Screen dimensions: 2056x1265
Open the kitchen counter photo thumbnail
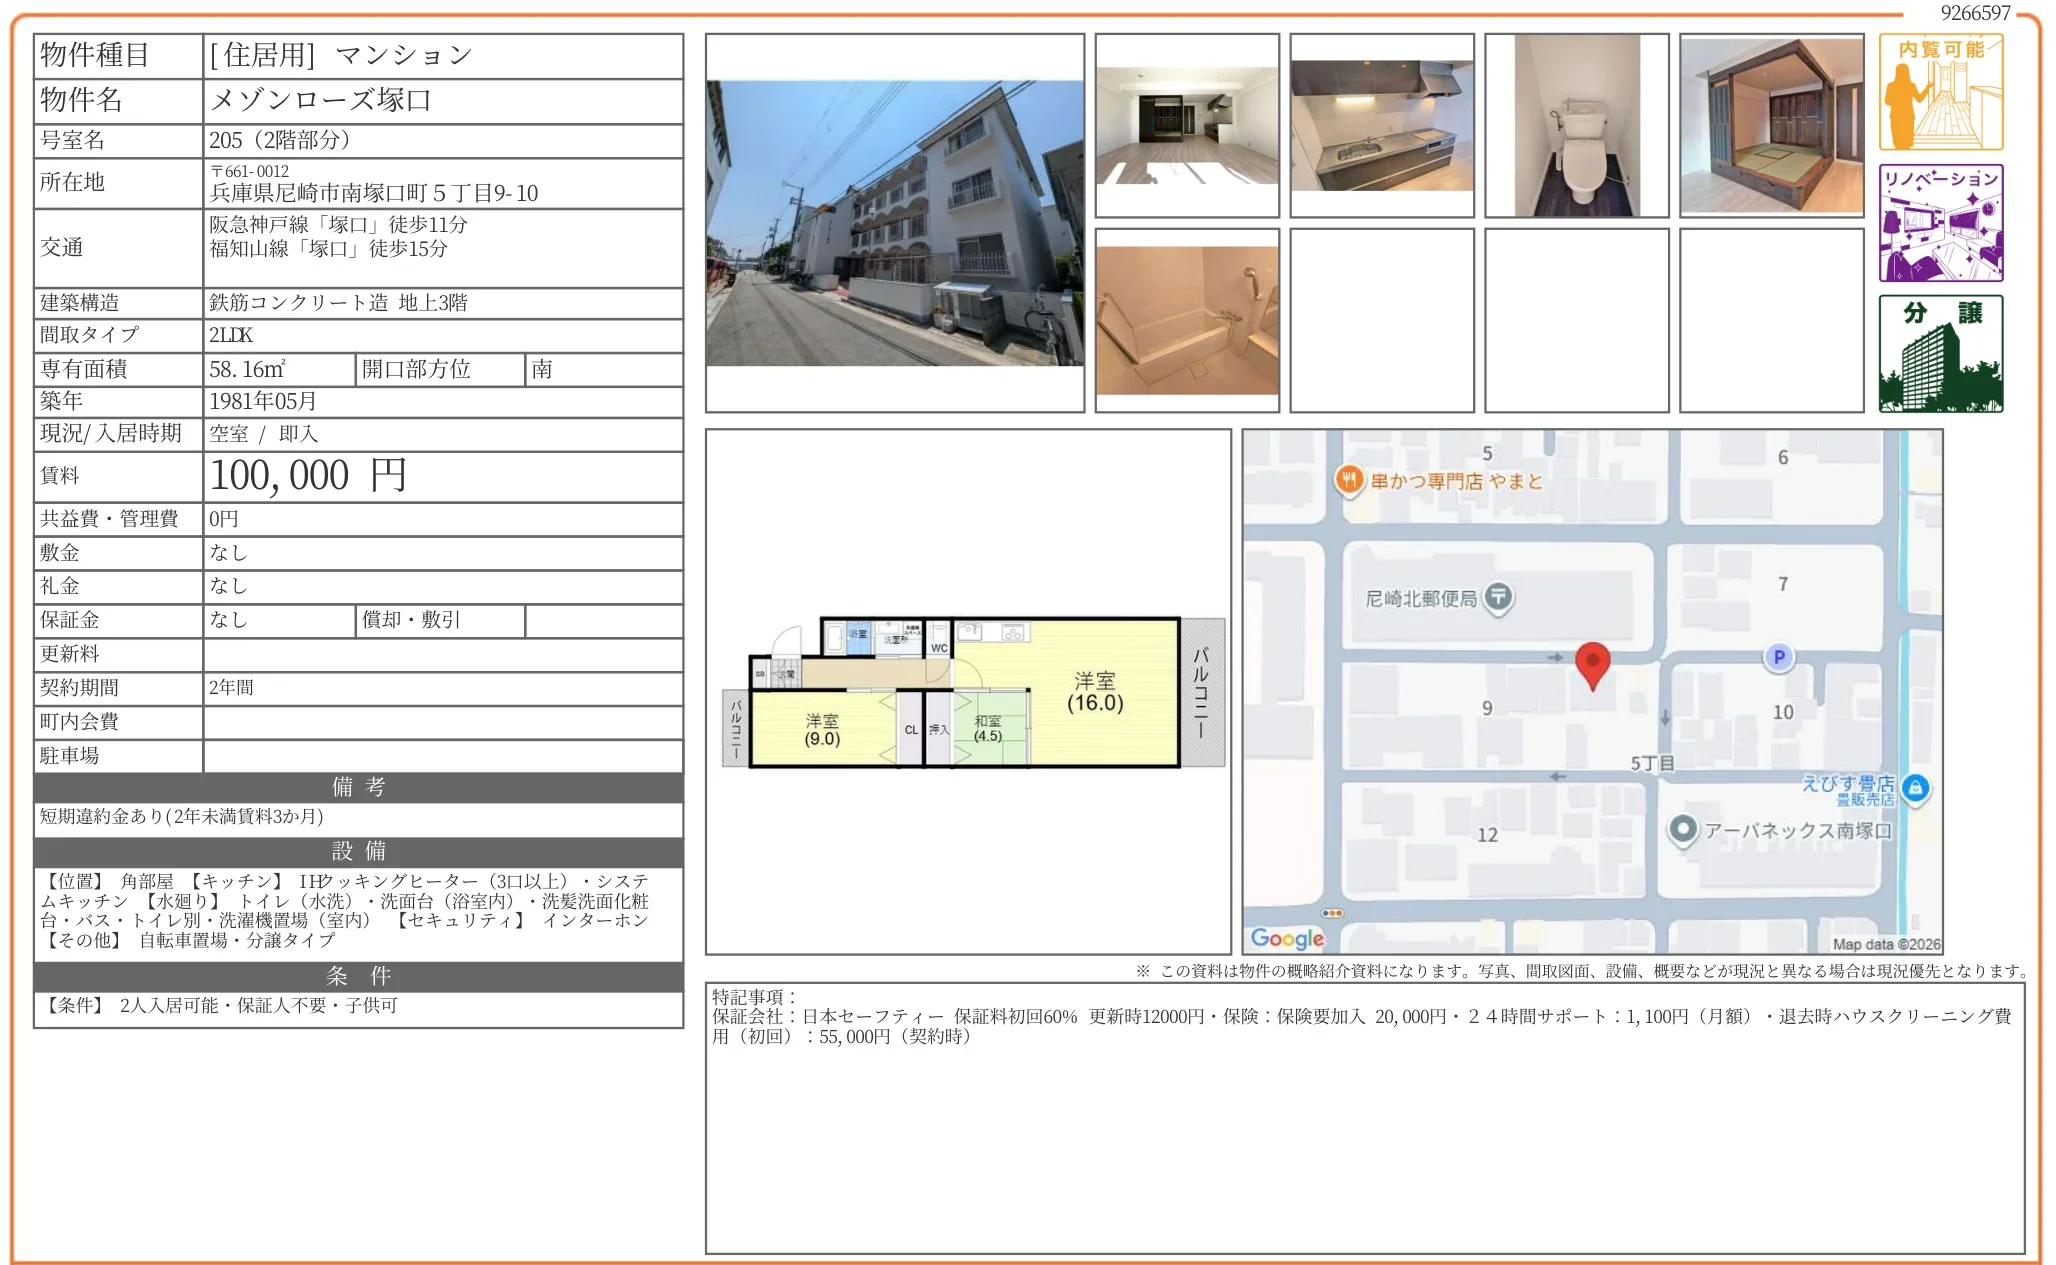(x=1381, y=126)
